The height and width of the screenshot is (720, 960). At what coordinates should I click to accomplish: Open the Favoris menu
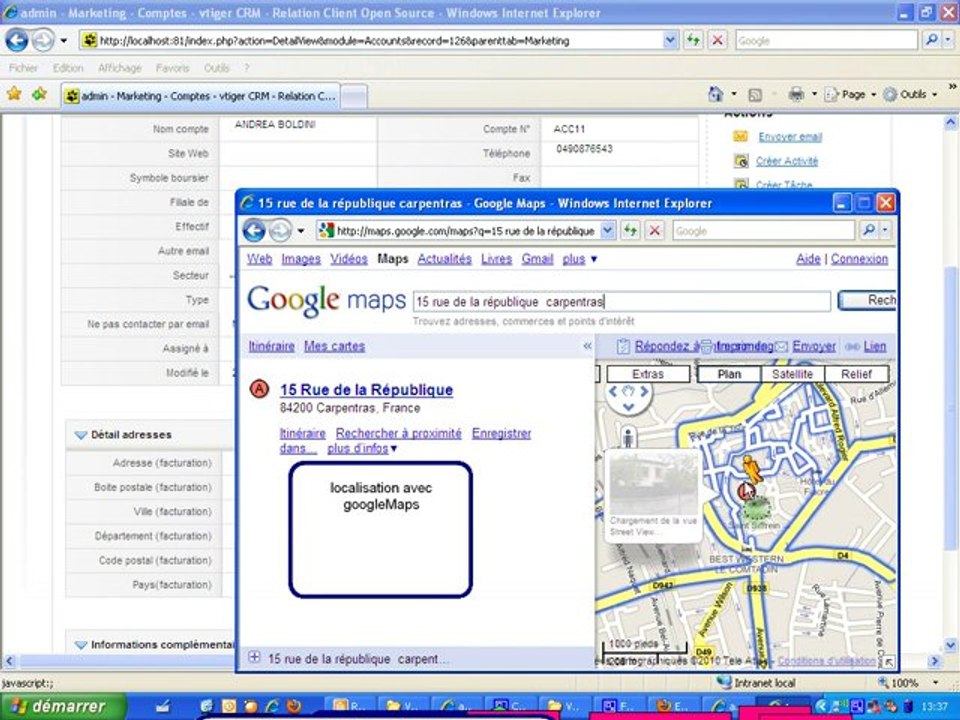pos(173,68)
